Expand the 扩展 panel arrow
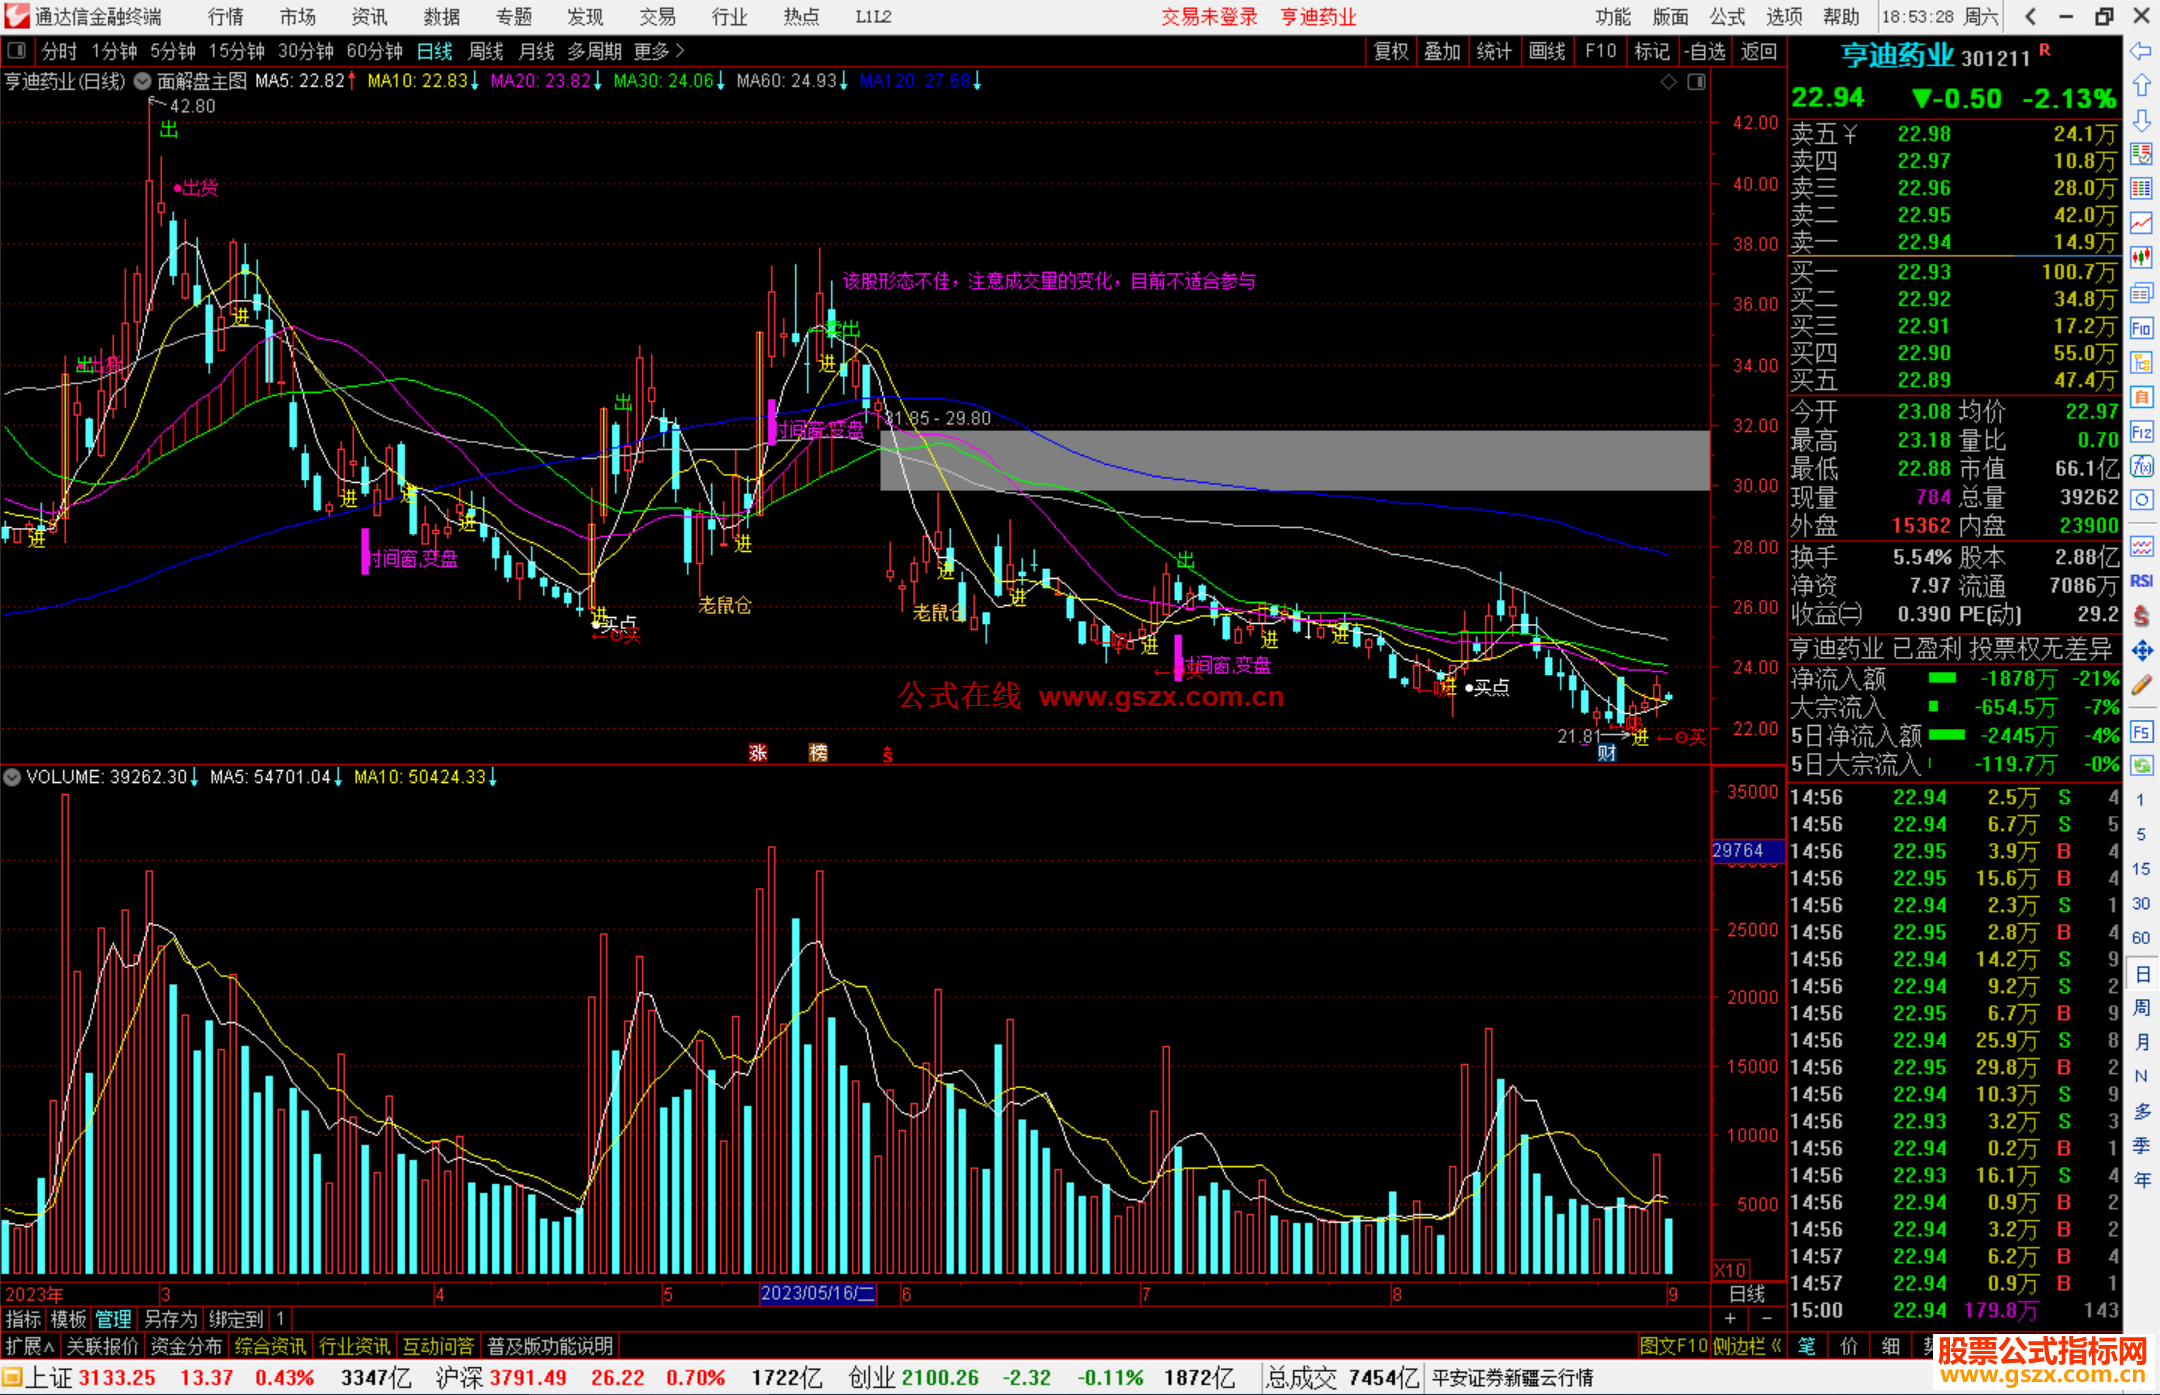The width and height of the screenshot is (2160, 1395). pyautogui.click(x=30, y=1346)
